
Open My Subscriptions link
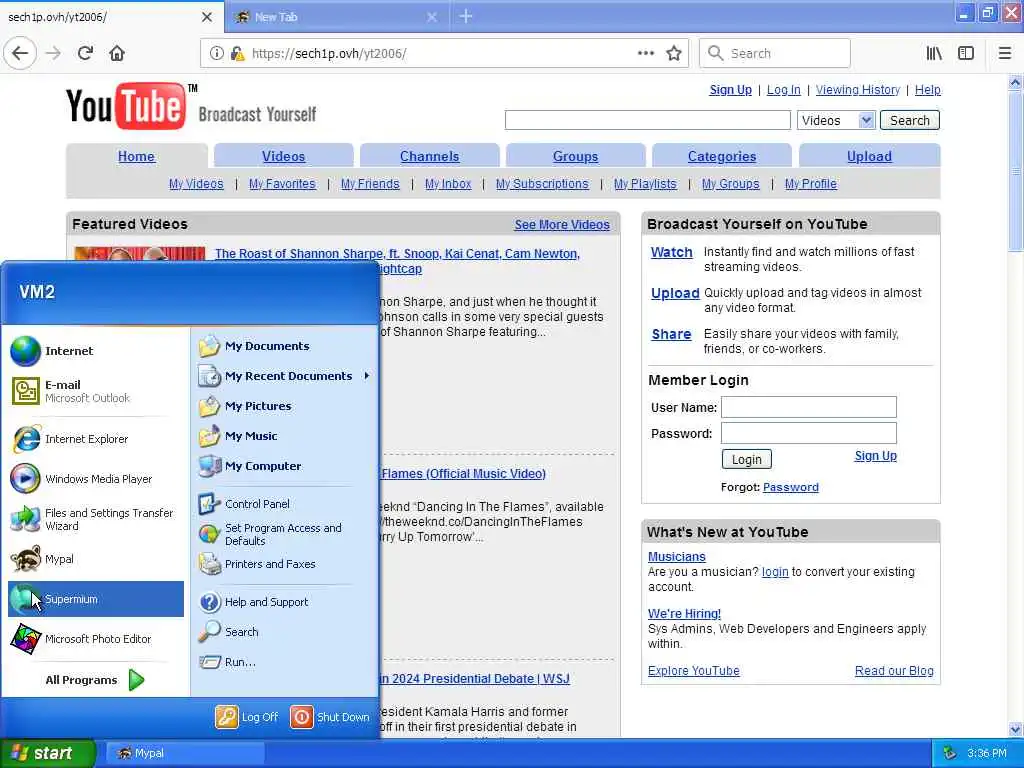(542, 184)
